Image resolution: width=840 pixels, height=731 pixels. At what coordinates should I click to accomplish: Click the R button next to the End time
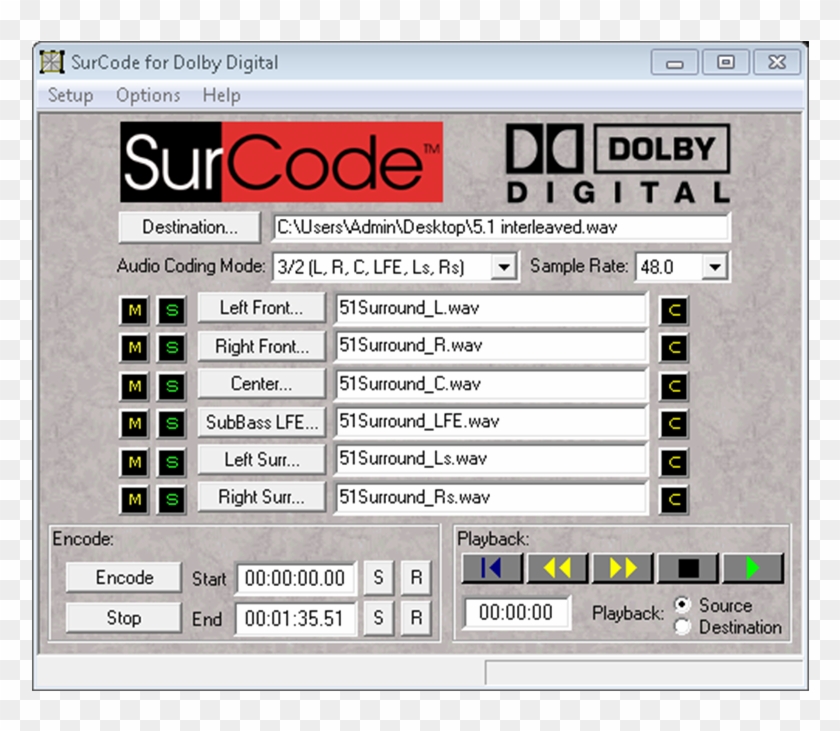tap(416, 619)
